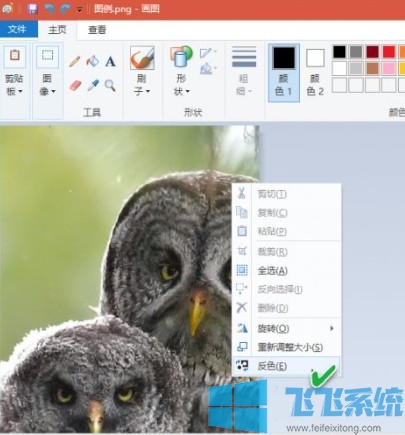405x435 pixels.
Task: Choose 反色(E) invert color entry
Action: pyautogui.click(x=287, y=366)
